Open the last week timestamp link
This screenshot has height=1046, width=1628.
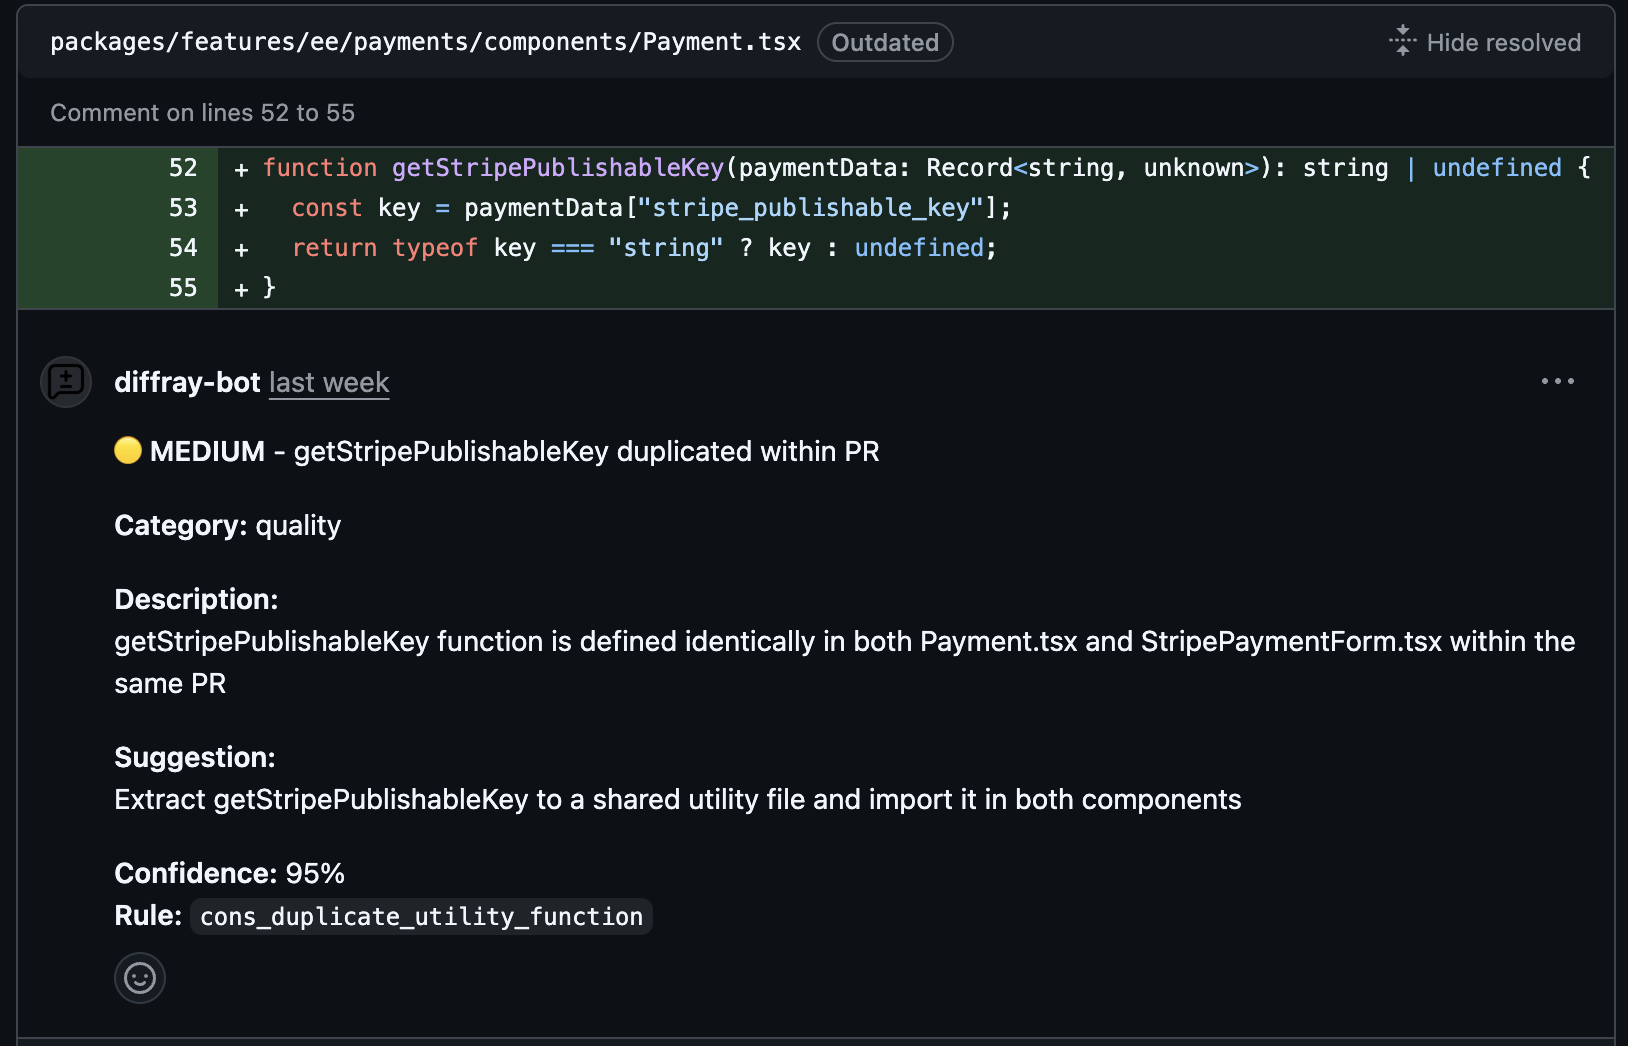coord(329,382)
